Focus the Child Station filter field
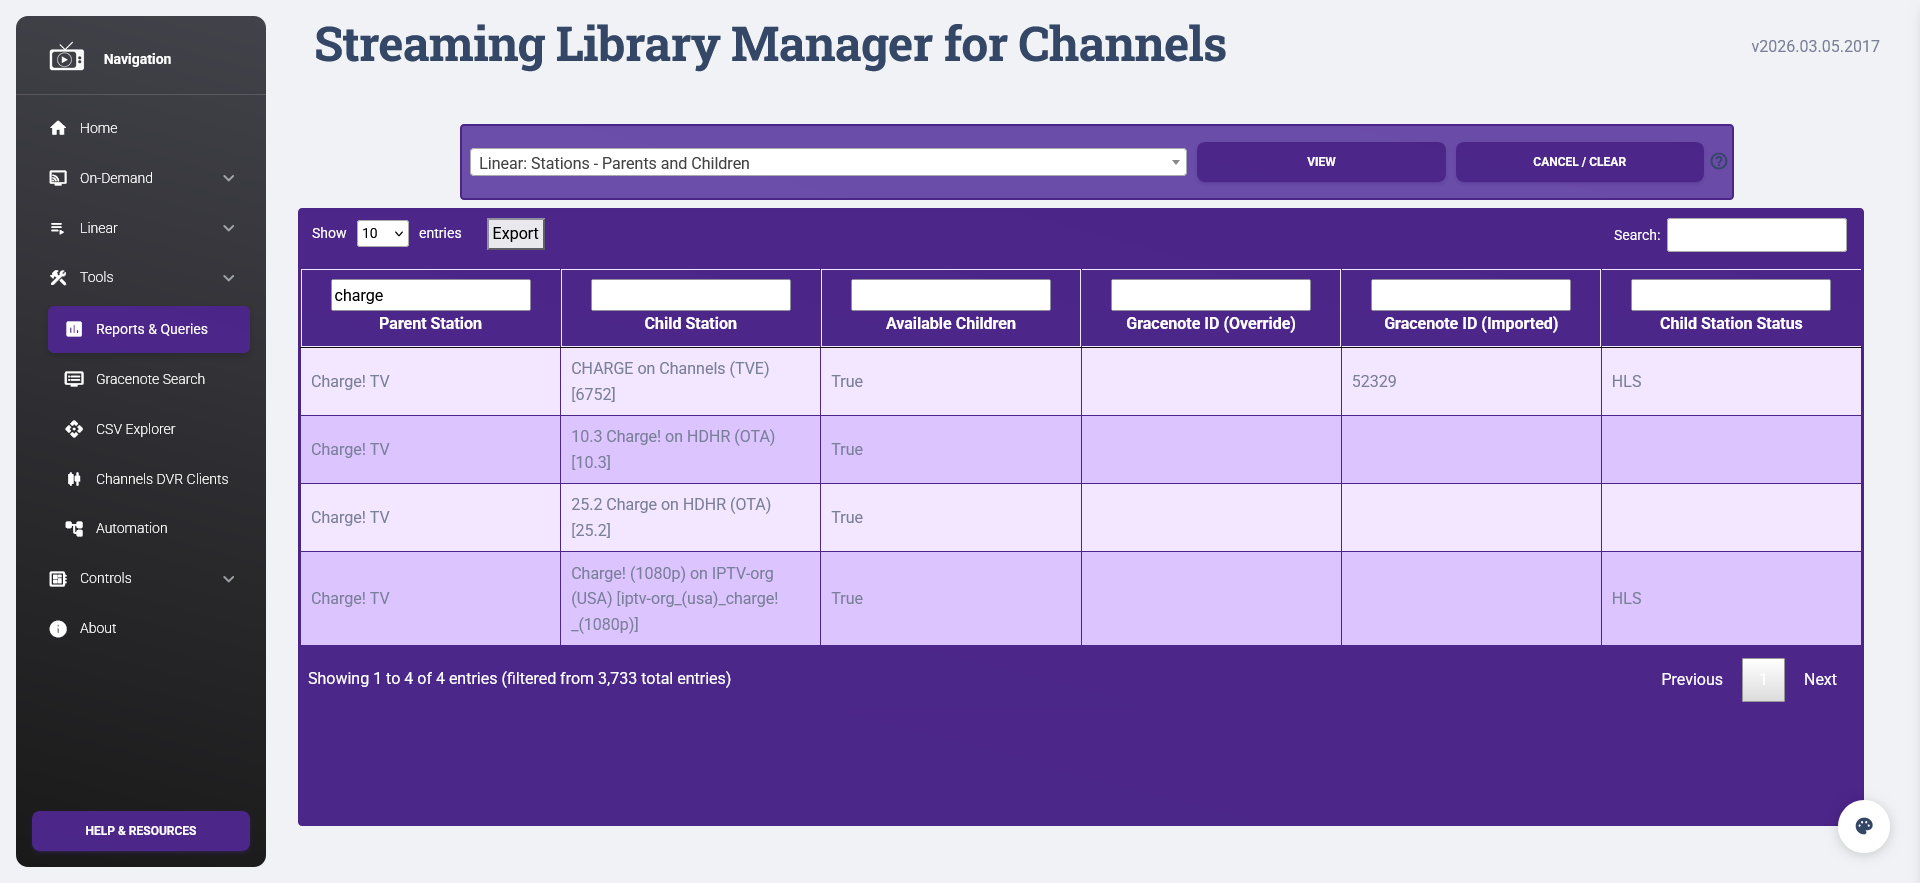This screenshot has width=1920, height=883. click(x=690, y=295)
